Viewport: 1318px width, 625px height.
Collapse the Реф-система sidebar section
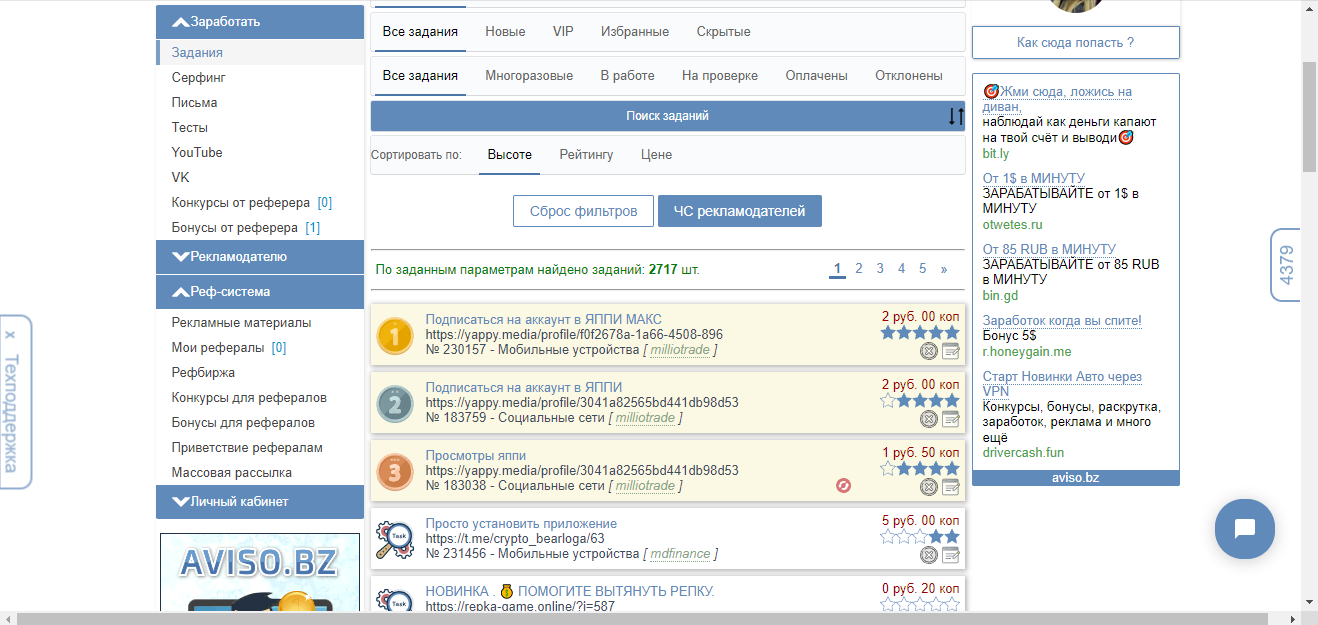260,292
